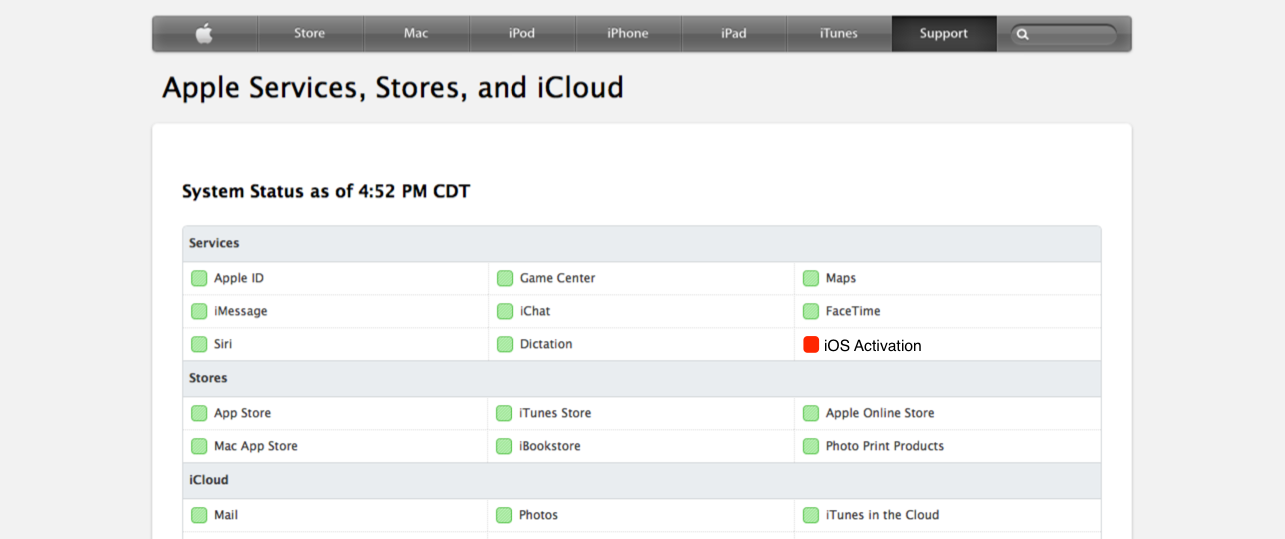Click the red iOS Activation status indicator
The image size is (1285, 539).
811,345
